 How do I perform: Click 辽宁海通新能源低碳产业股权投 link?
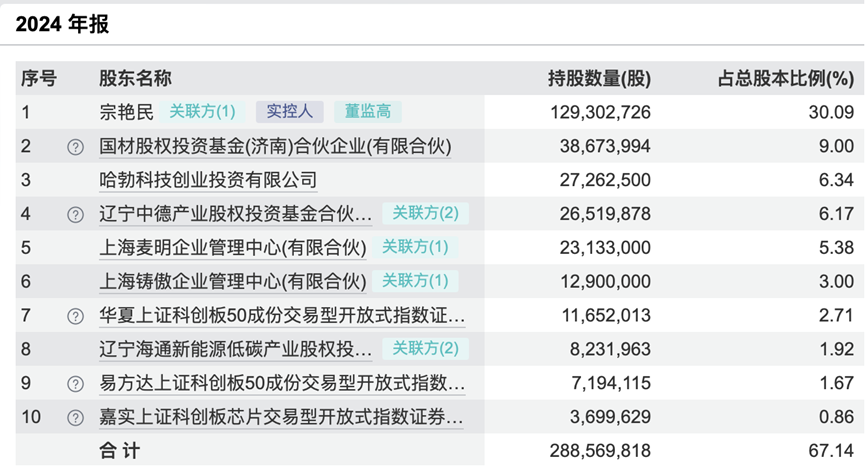tap(236, 349)
